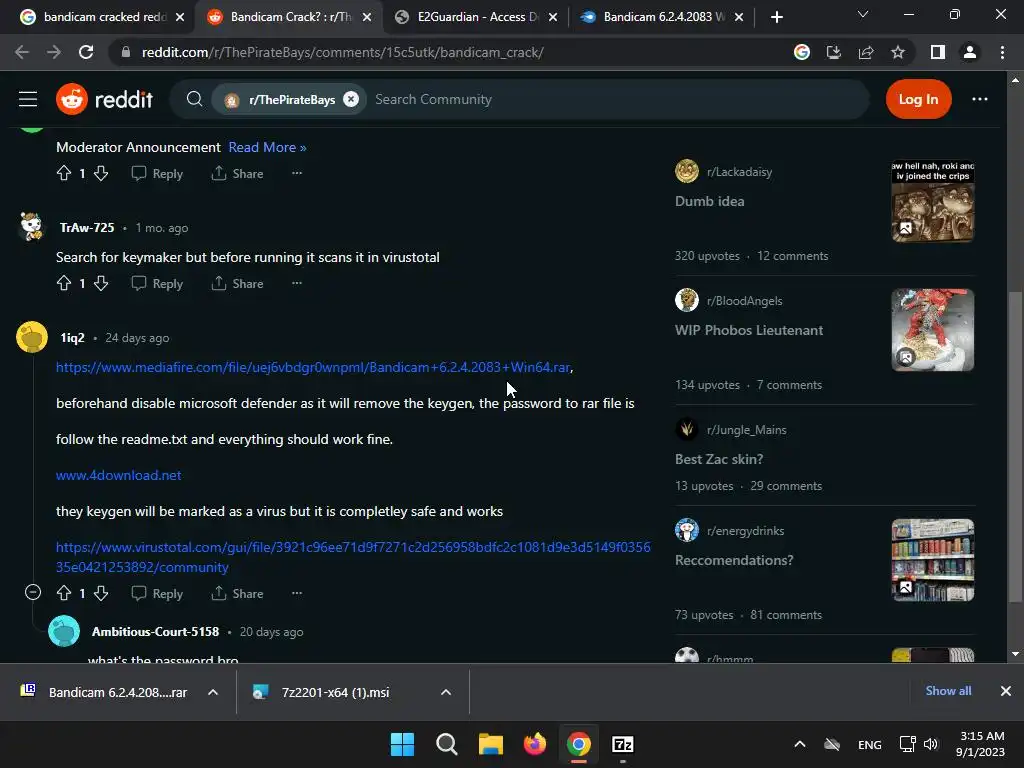Upvote TrAw-725's comment

tap(64, 283)
